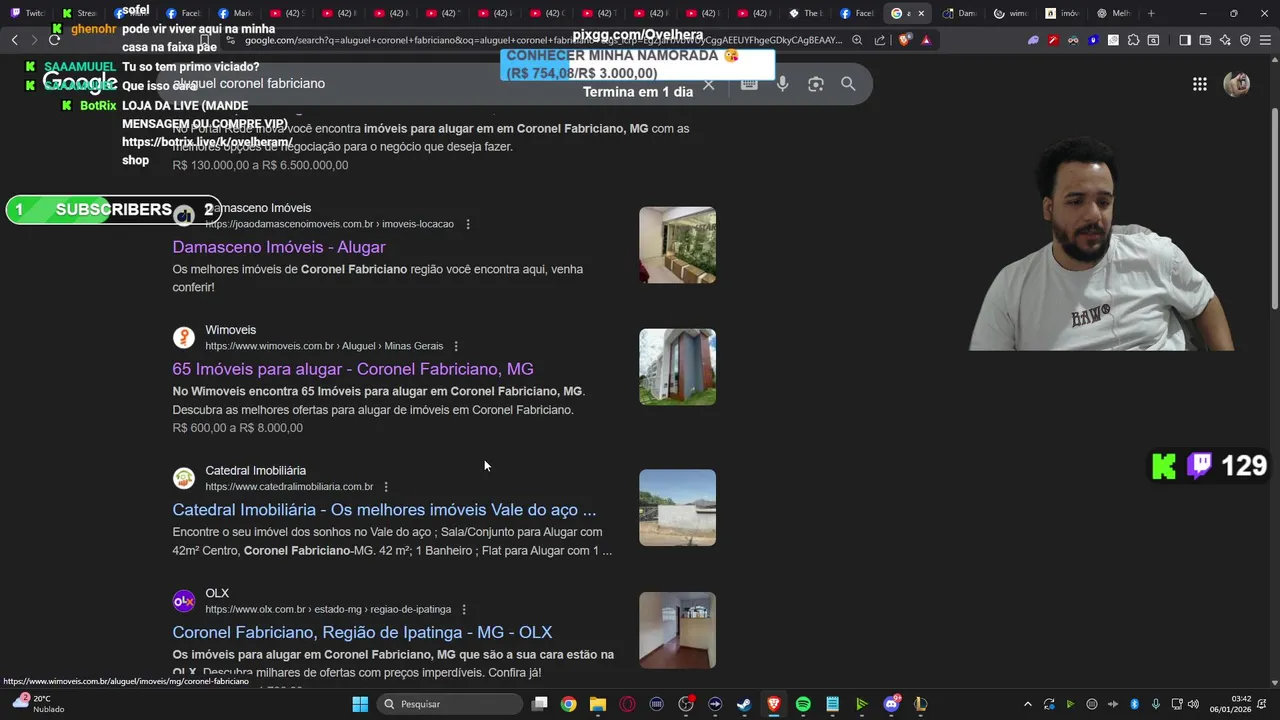
Task: Click the OLX favicon beside the result
Action: coord(184,601)
